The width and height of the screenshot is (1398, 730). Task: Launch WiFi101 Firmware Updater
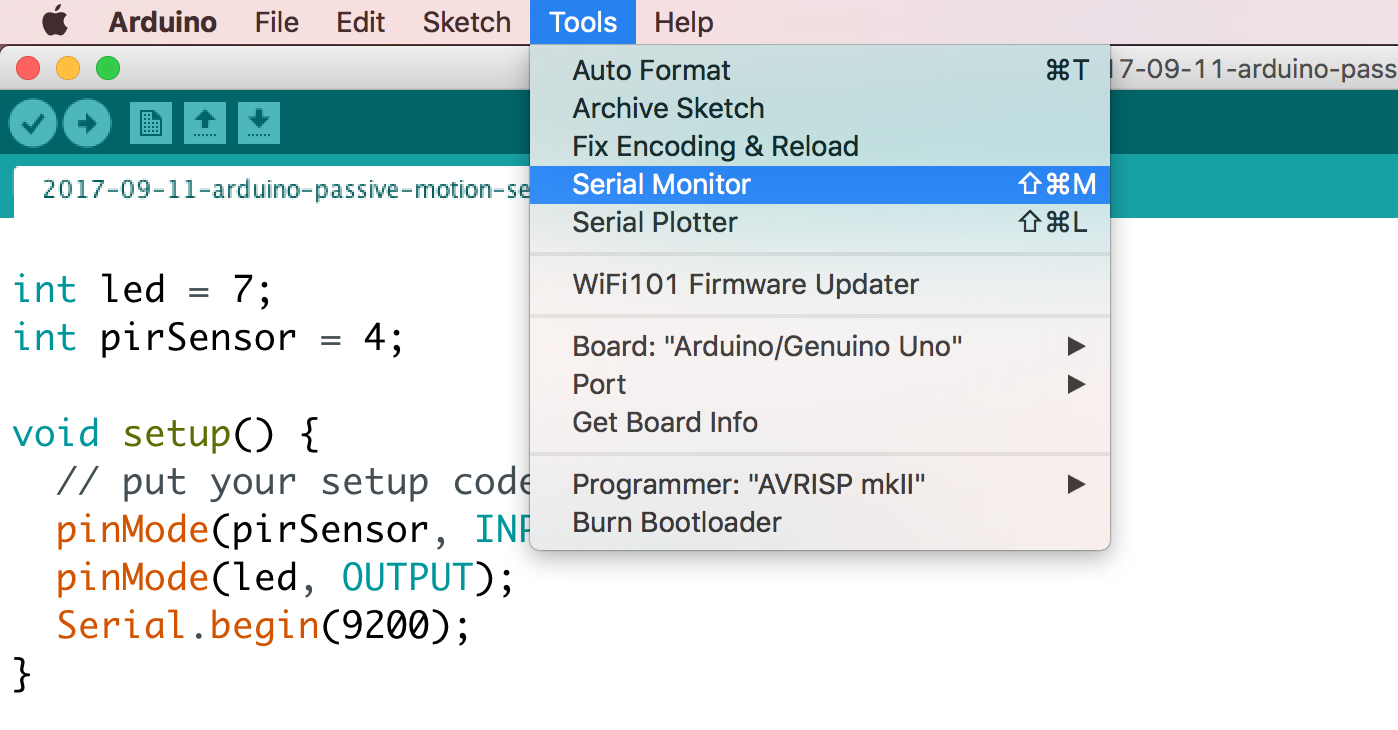pos(820,284)
